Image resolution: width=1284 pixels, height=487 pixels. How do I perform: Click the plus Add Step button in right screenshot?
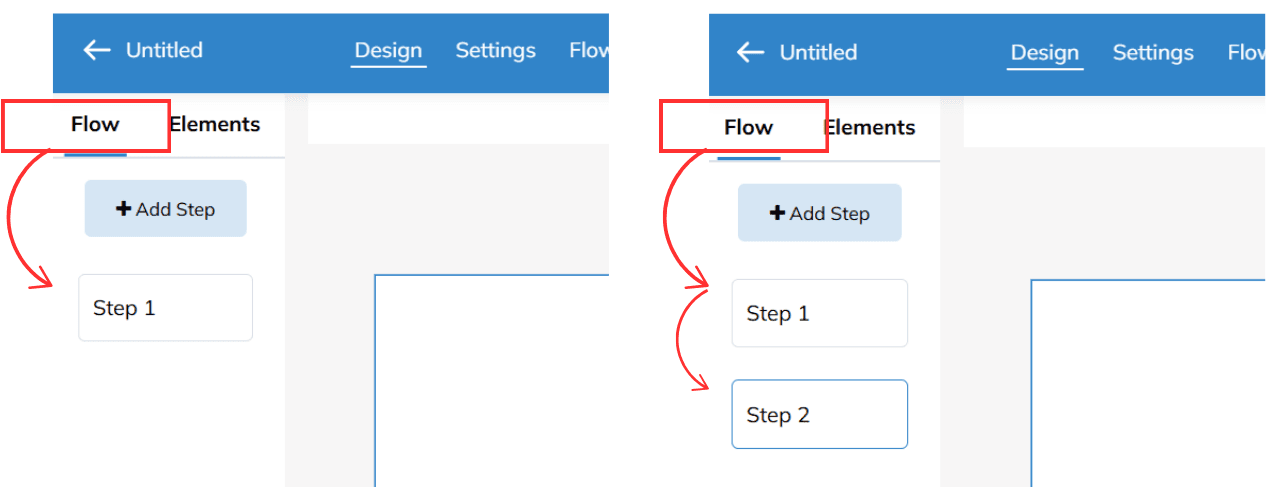(819, 213)
